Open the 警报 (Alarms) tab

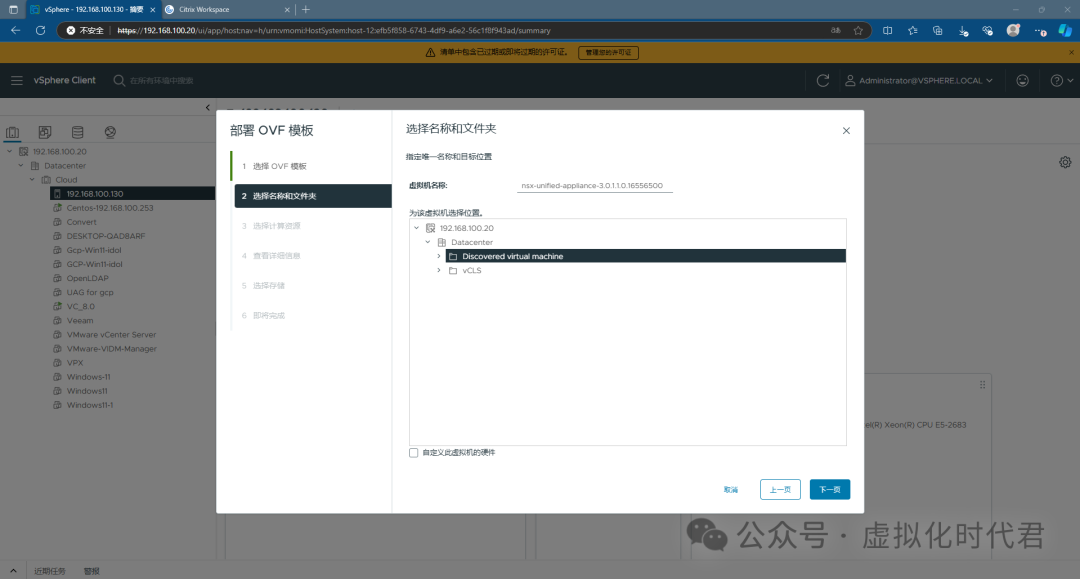coord(92,571)
